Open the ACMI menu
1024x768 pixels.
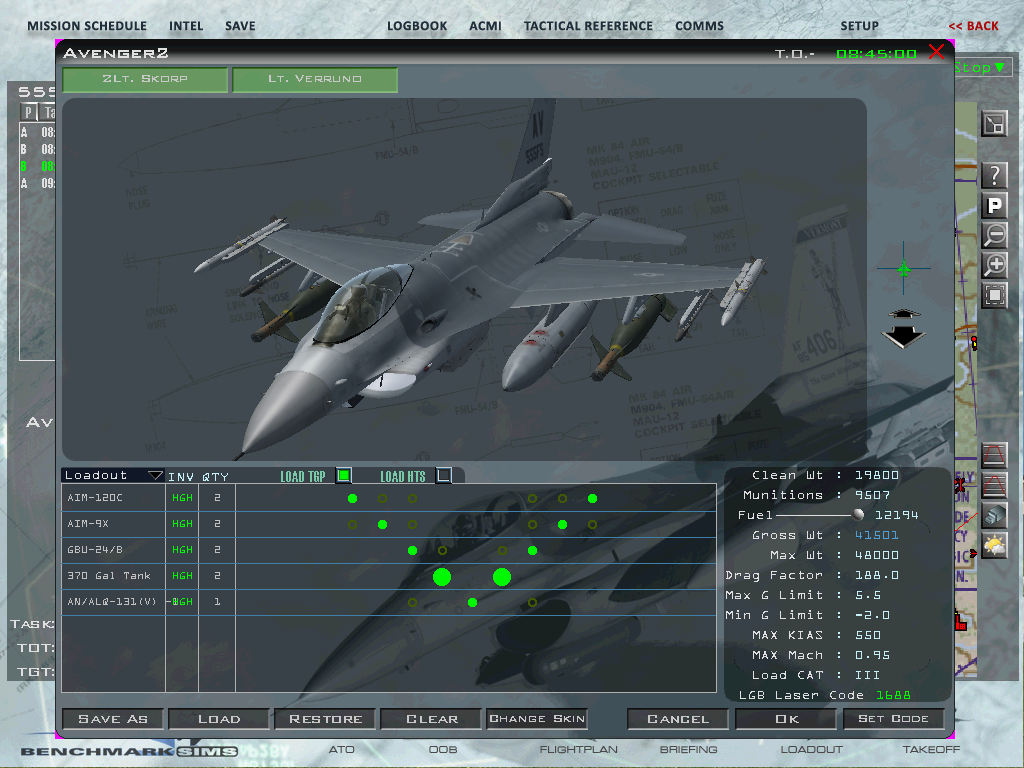point(485,26)
